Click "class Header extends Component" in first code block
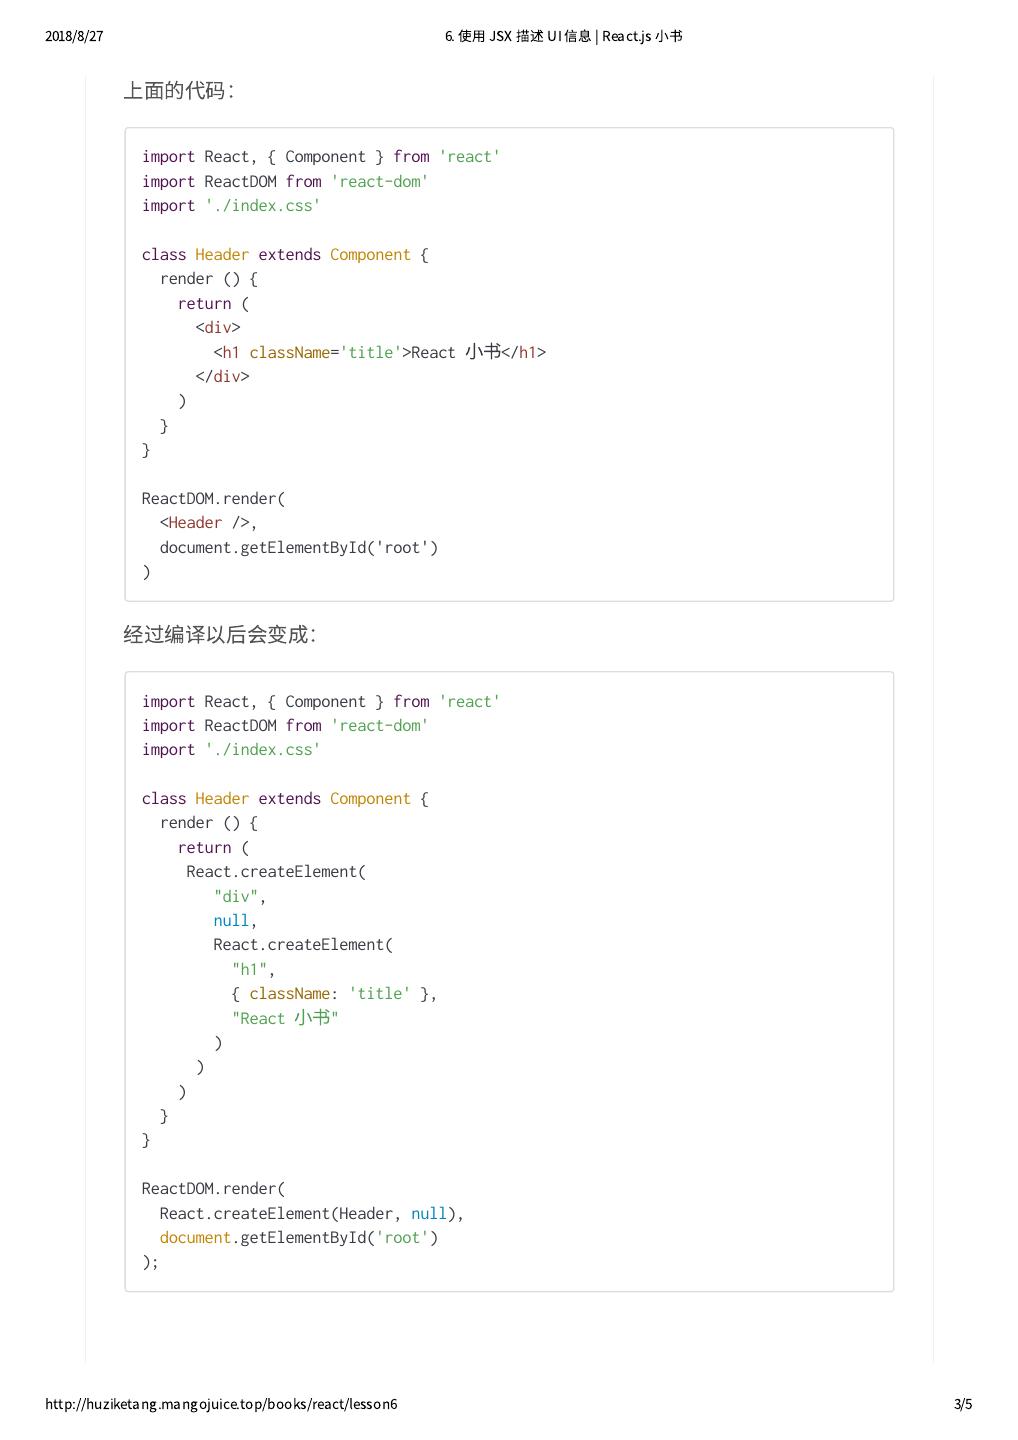 point(284,254)
